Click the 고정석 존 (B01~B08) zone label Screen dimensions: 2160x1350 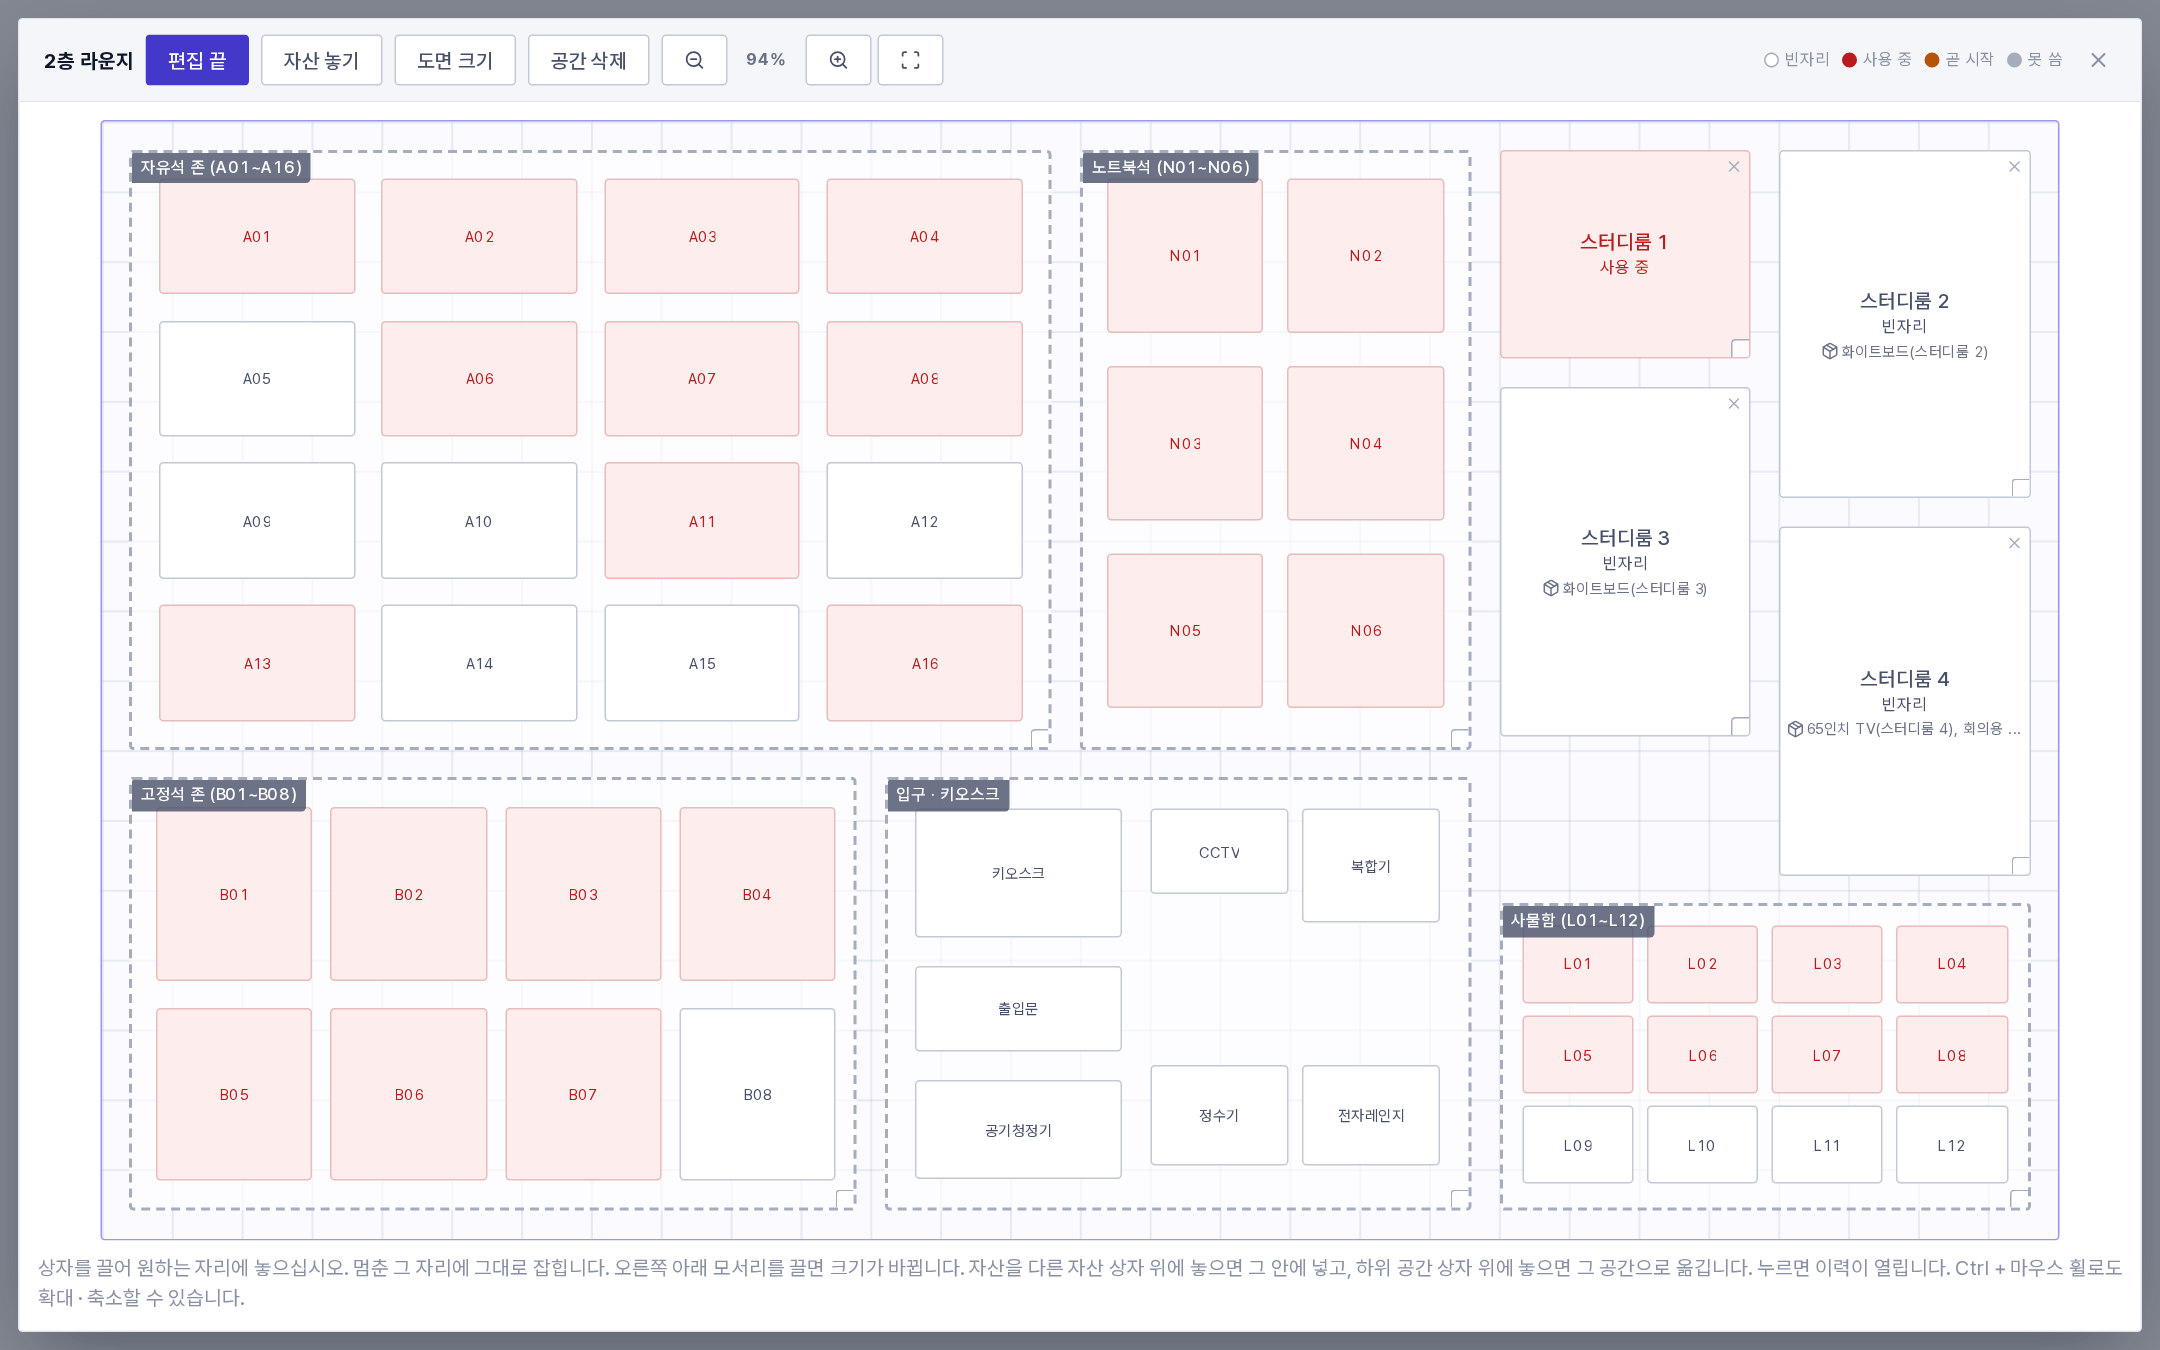pos(218,794)
